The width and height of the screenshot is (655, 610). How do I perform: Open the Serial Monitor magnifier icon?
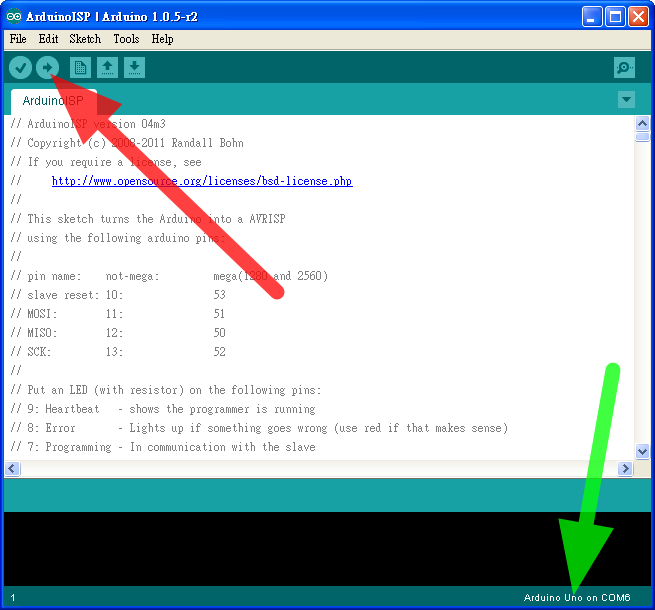click(x=625, y=67)
